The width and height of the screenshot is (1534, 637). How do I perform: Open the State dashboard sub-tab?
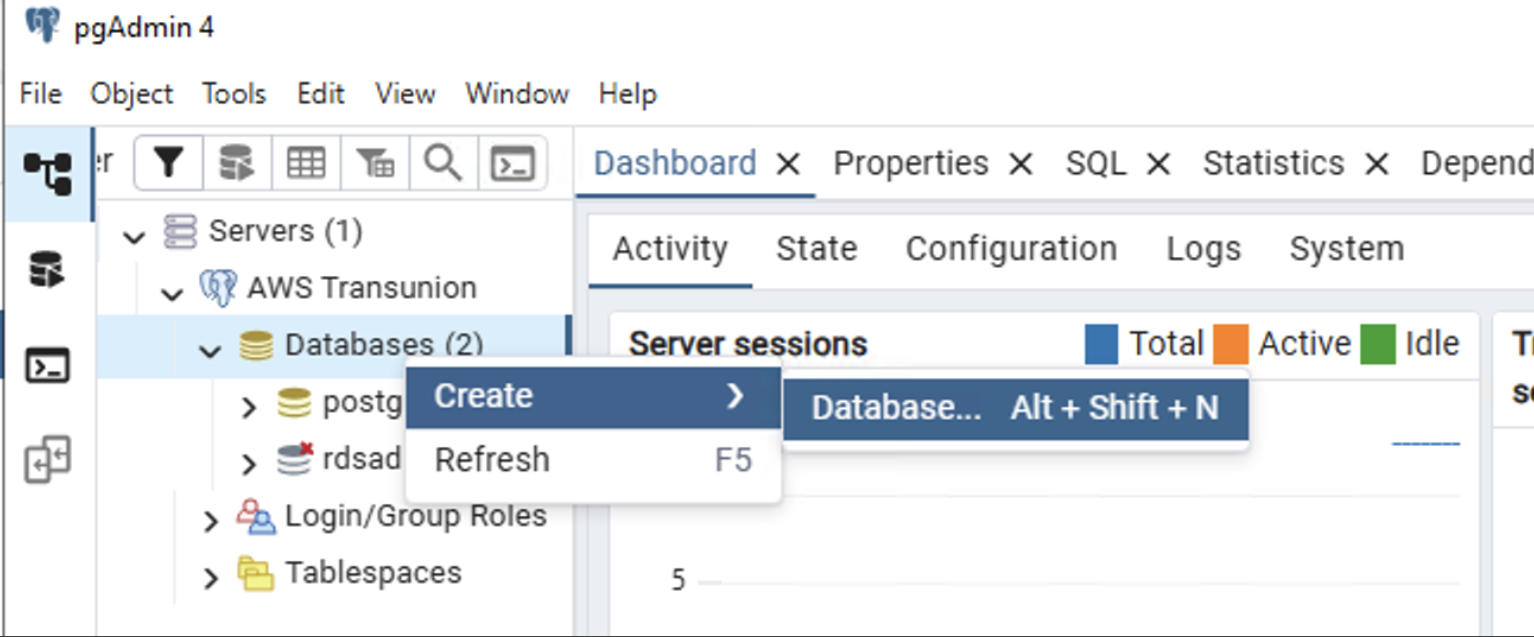pos(817,248)
